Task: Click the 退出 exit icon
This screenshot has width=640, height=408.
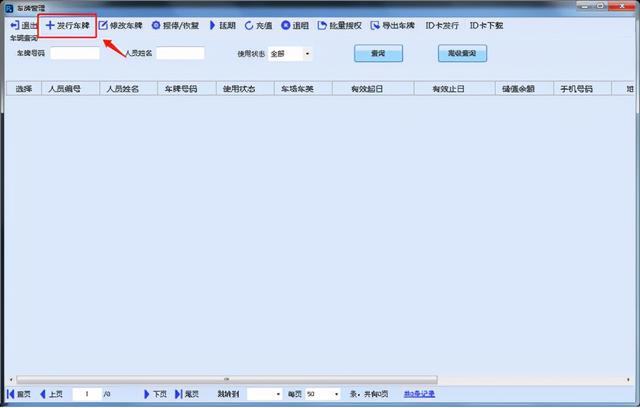Action: 13,25
